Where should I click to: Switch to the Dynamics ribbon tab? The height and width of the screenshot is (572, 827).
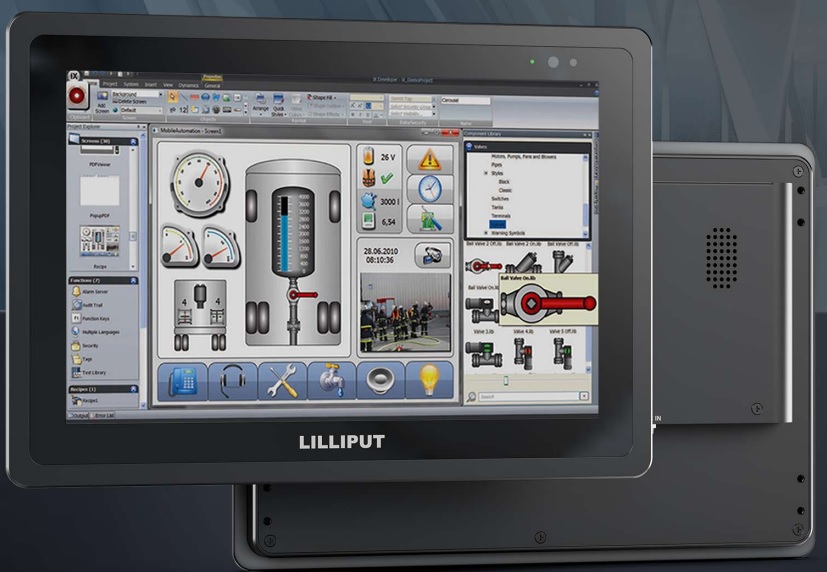[x=188, y=85]
